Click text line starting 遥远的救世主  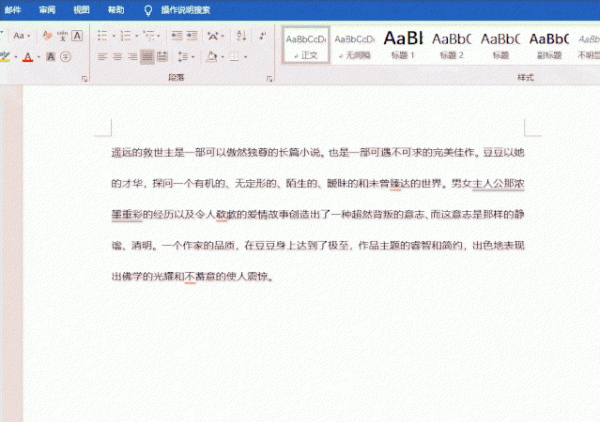[318, 153]
